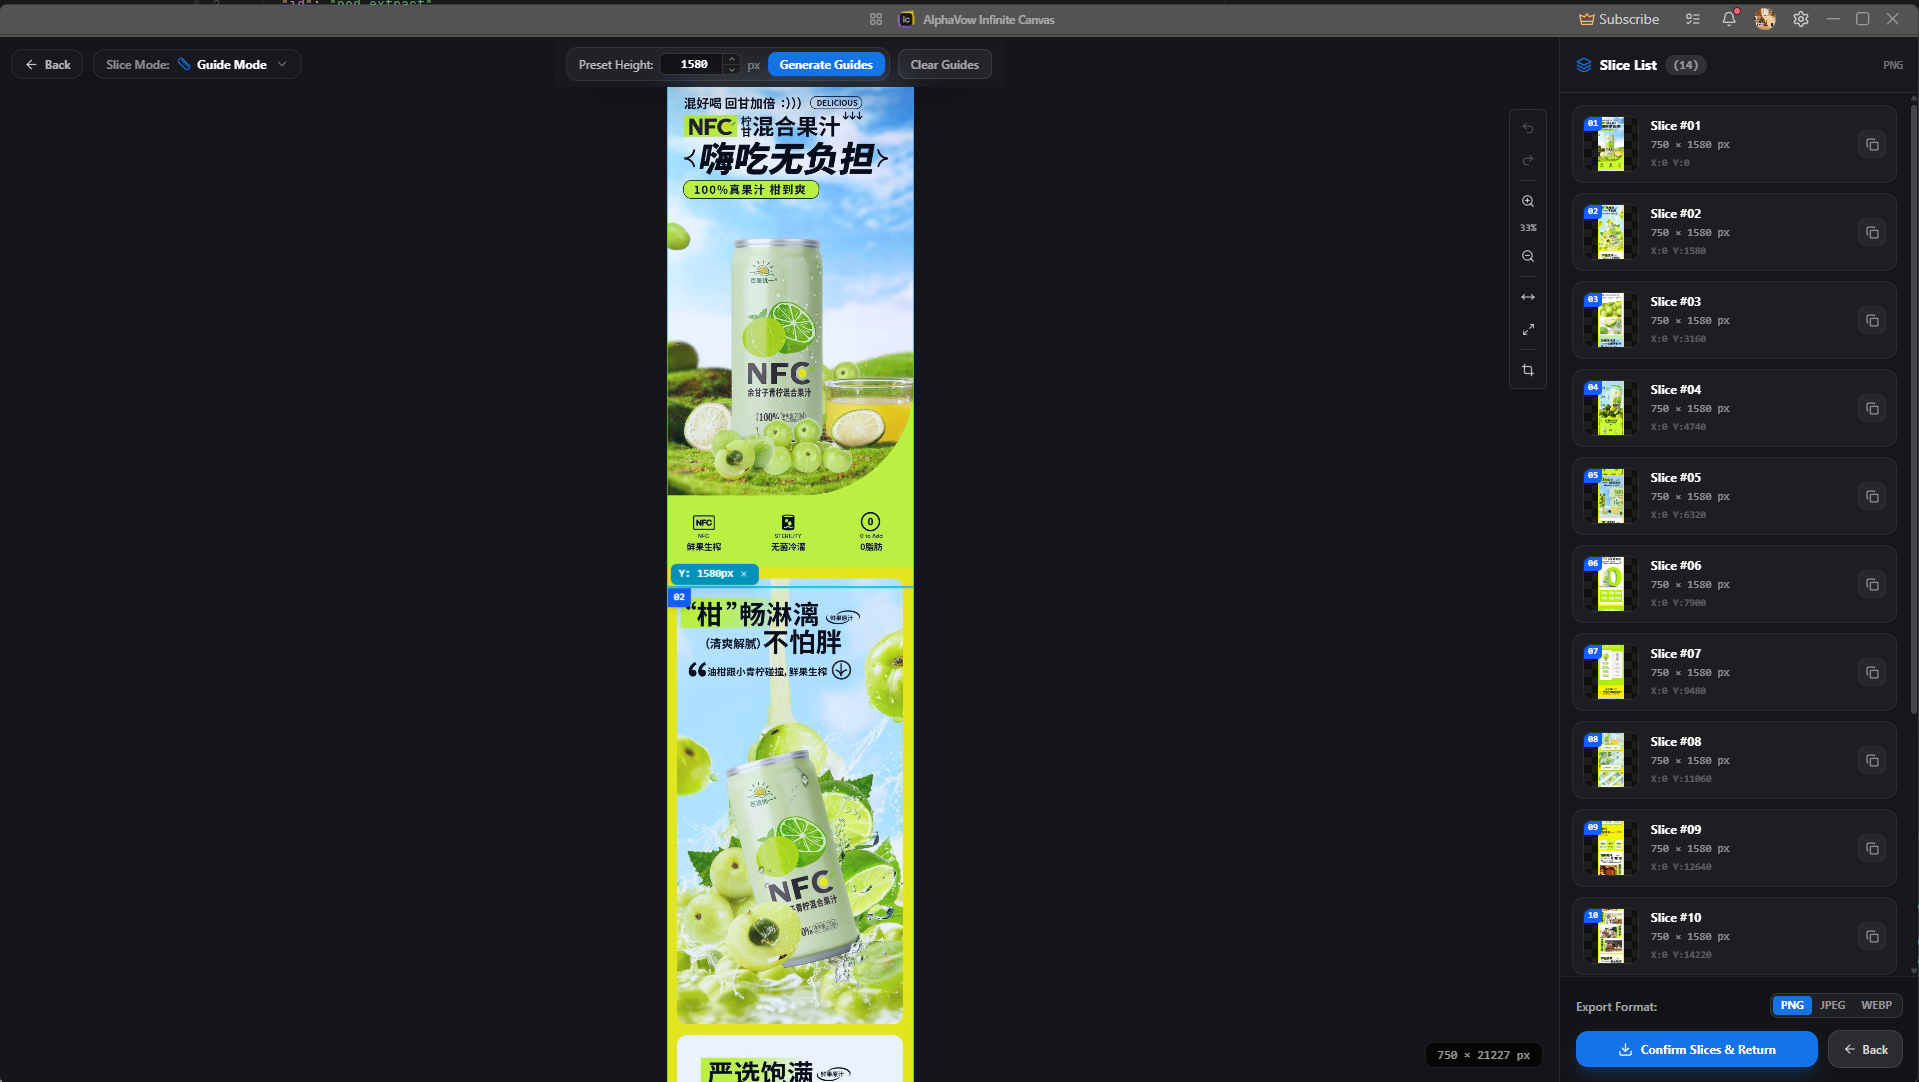This screenshot has height=1082, width=1919.
Task: Click the undo arrow icon
Action: [x=1528, y=128]
